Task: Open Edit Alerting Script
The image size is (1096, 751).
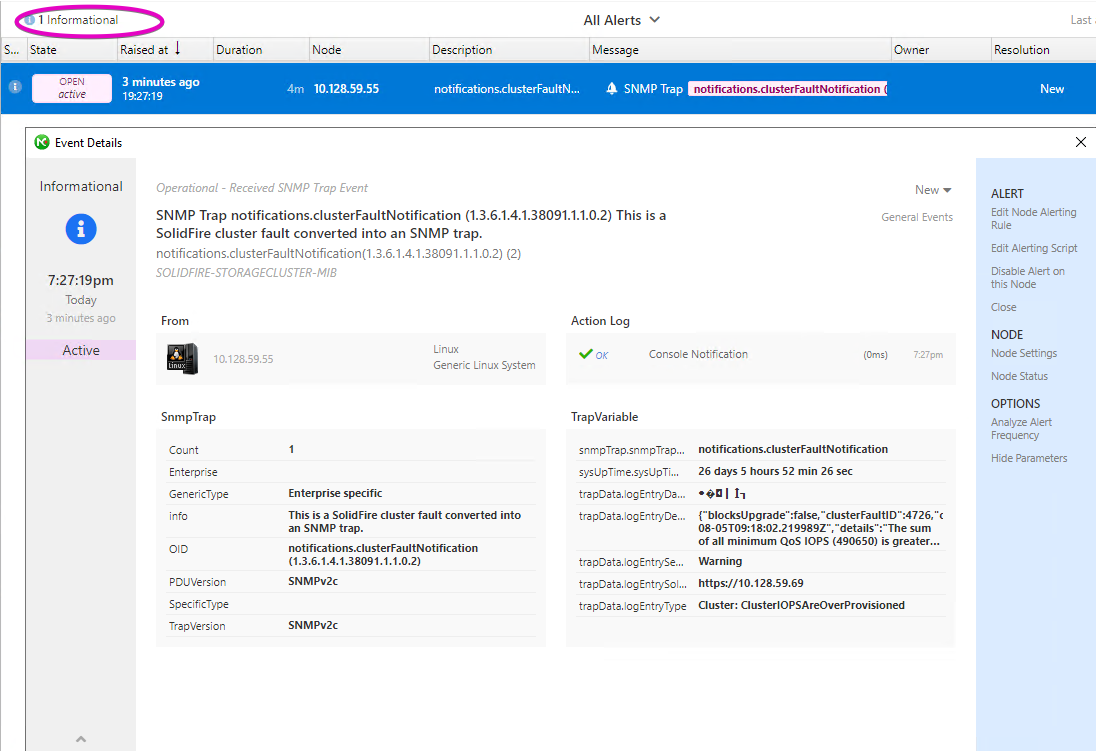Action: point(1034,248)
